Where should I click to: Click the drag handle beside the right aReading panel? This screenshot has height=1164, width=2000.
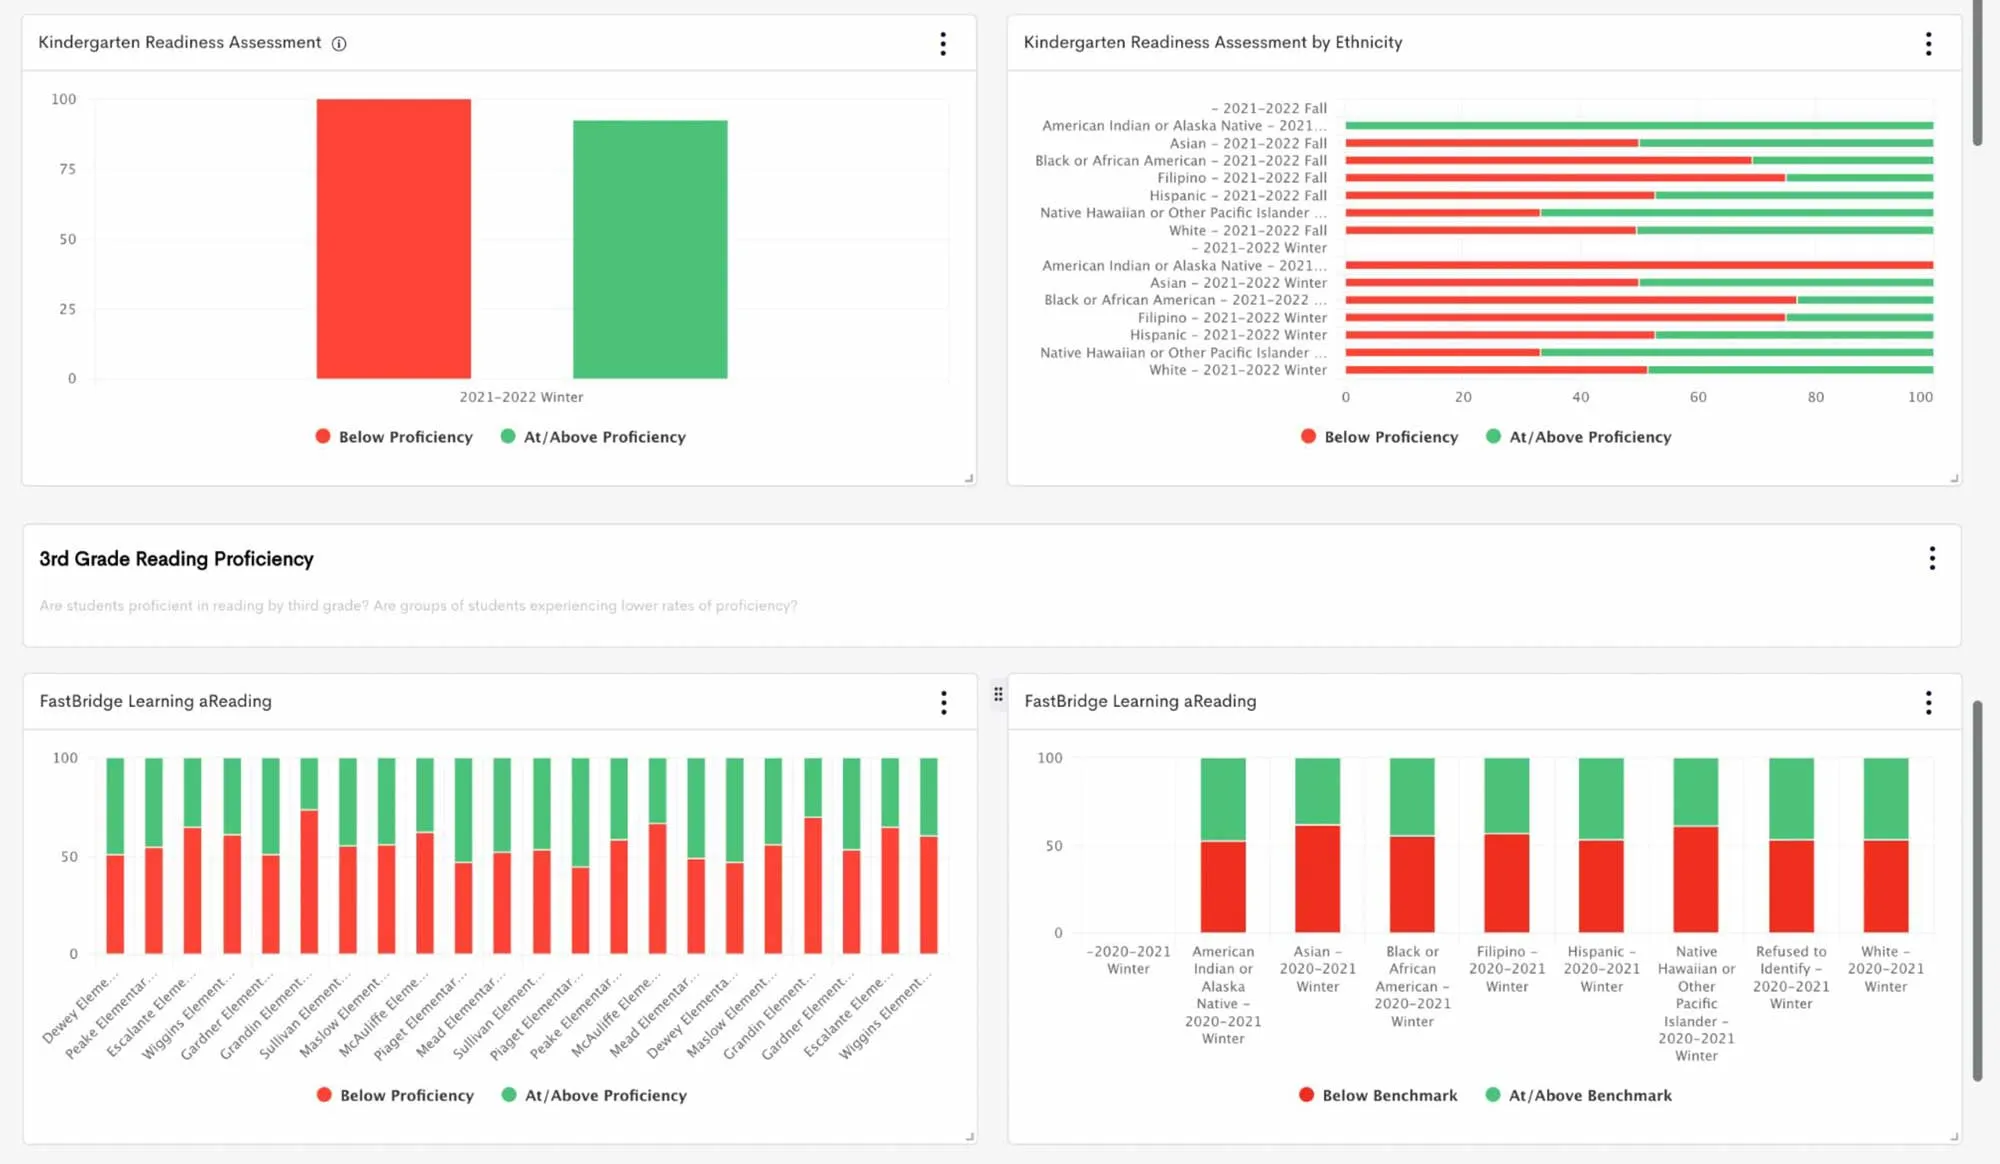click(x=997, y=694)
